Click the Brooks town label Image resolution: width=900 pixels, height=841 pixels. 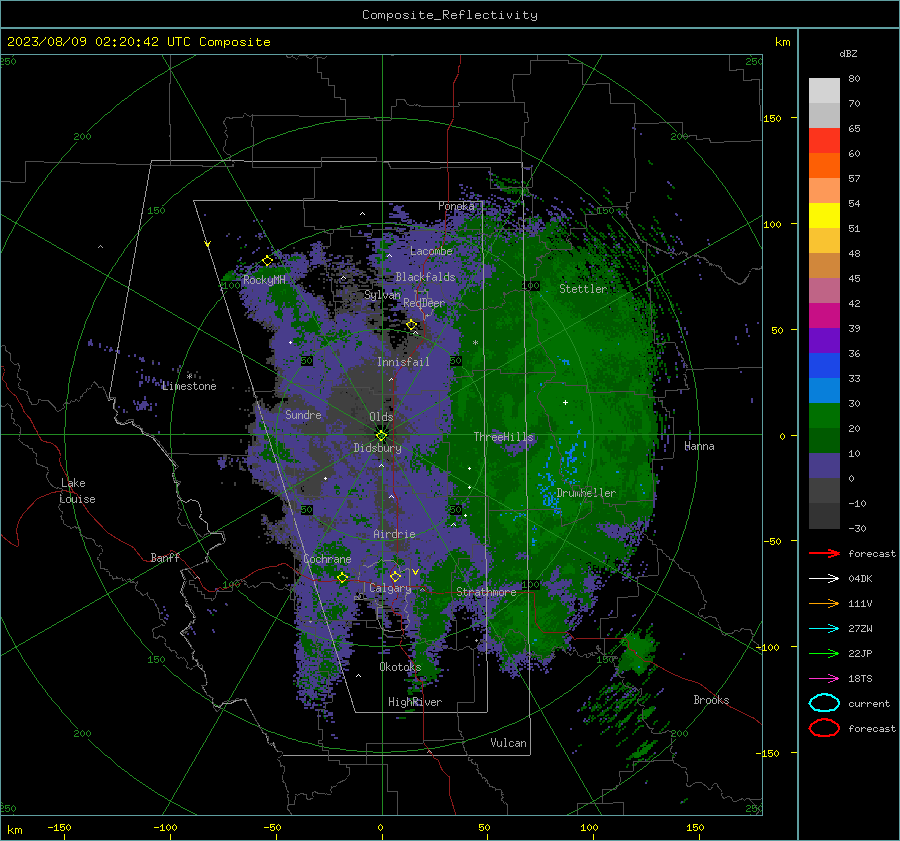(711, 700)
